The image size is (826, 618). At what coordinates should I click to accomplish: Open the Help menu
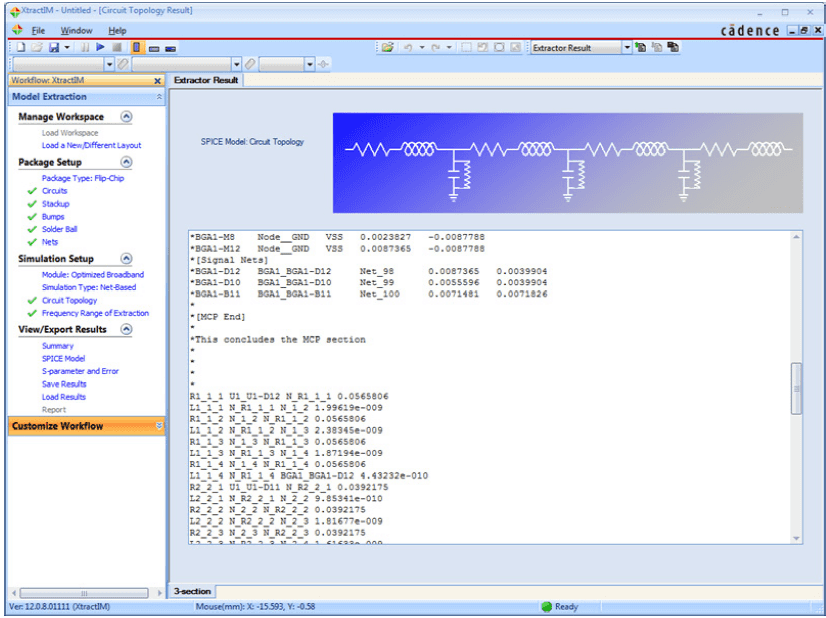117,31
